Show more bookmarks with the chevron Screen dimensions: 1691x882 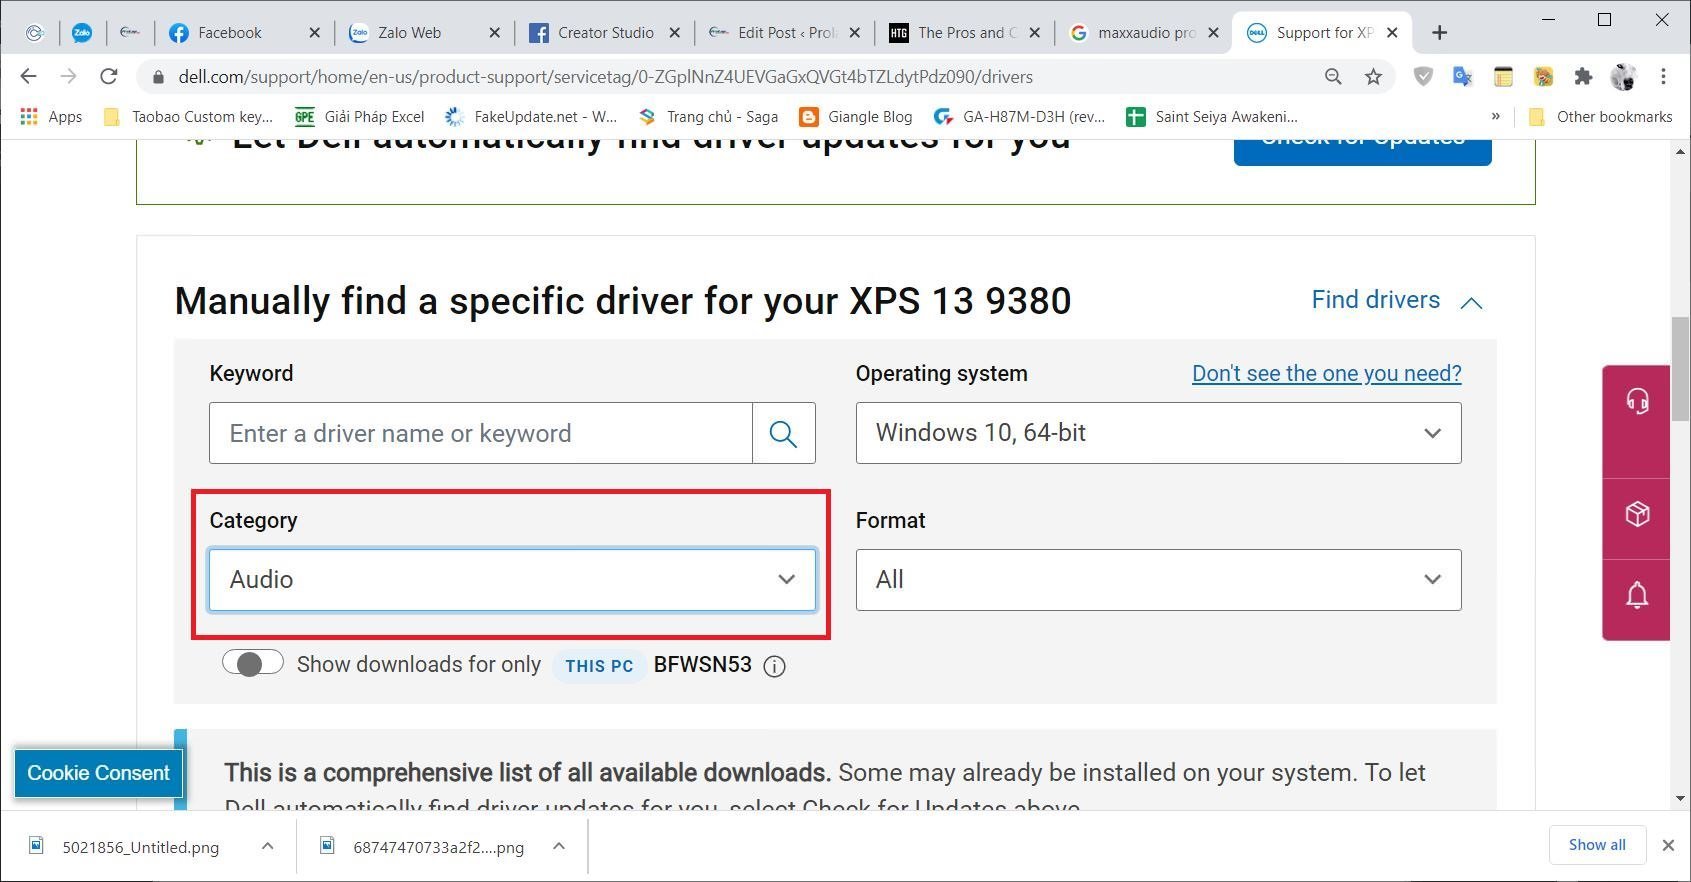[x=1496, y=117]
